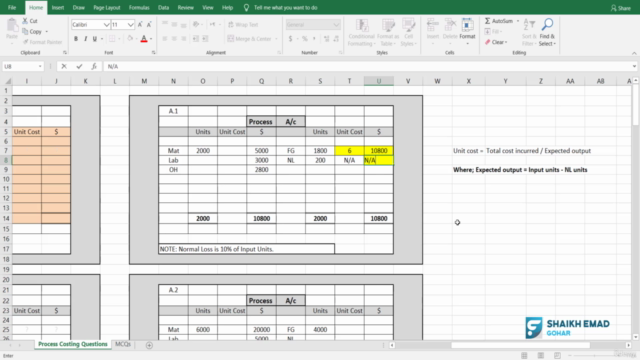Toggle bold formatting
The height and width of the screenshot is (360, 640).
pyautogui.click(x=76, y=39)
